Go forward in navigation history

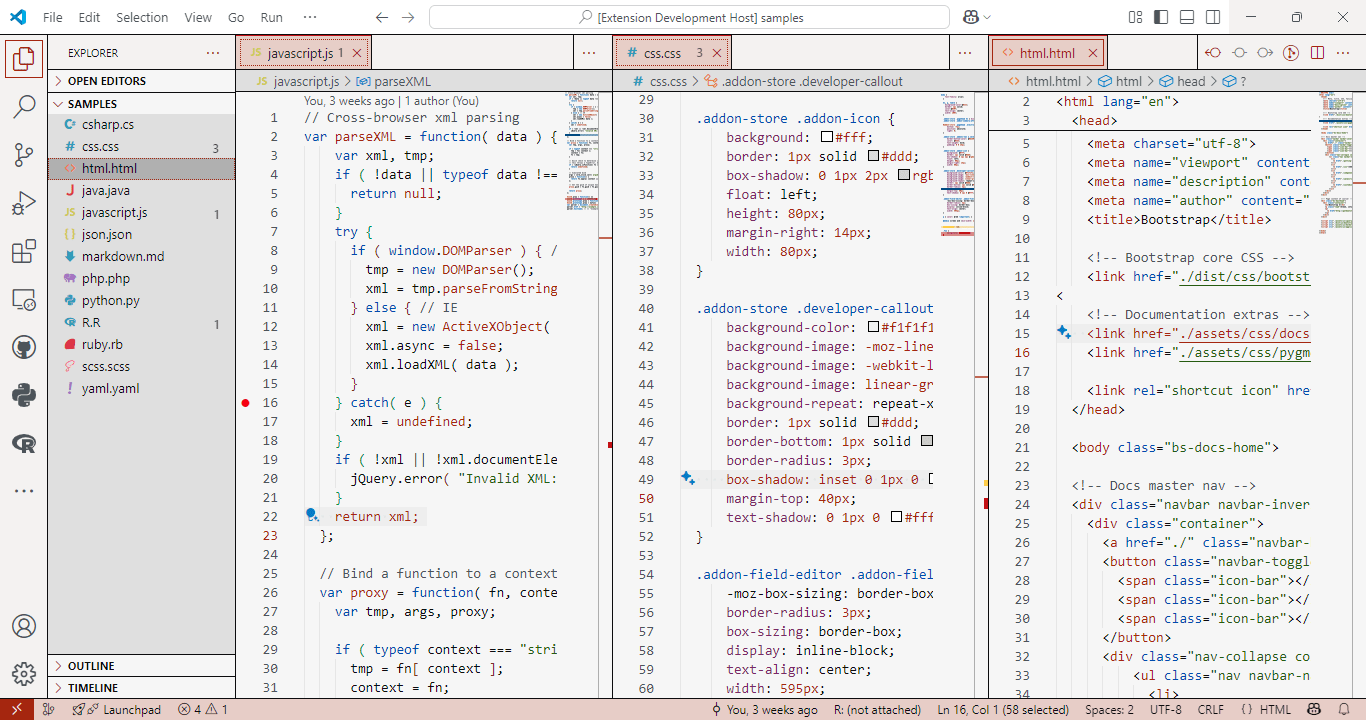click(407, 17)
